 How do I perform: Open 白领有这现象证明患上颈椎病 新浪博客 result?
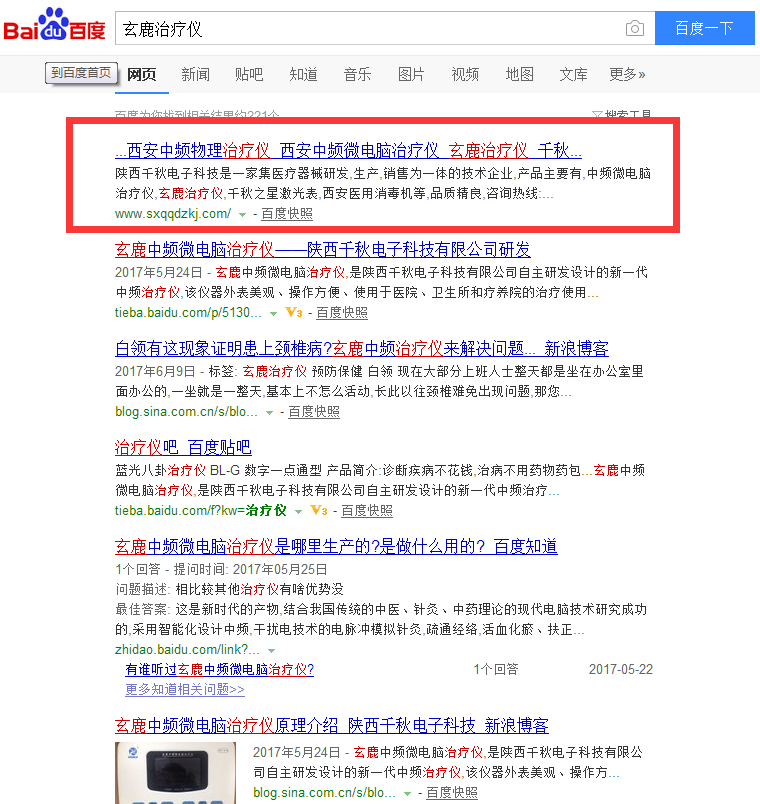pos(361,348)
